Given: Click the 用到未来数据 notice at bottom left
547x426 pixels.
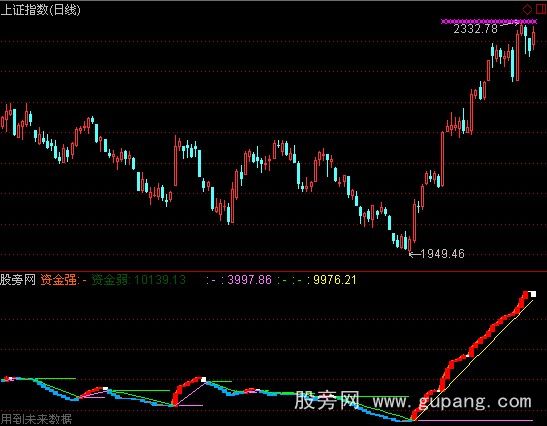Looking at the screenshot, I should pyautogui.click(x=36, y=419).
